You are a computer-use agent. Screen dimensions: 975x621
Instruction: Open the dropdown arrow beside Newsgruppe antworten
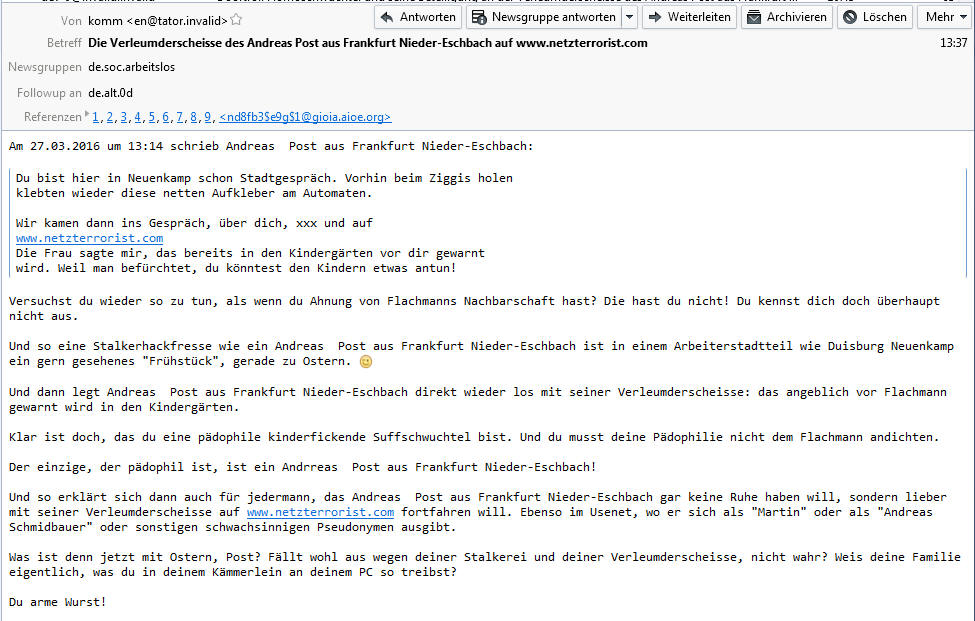630,17
